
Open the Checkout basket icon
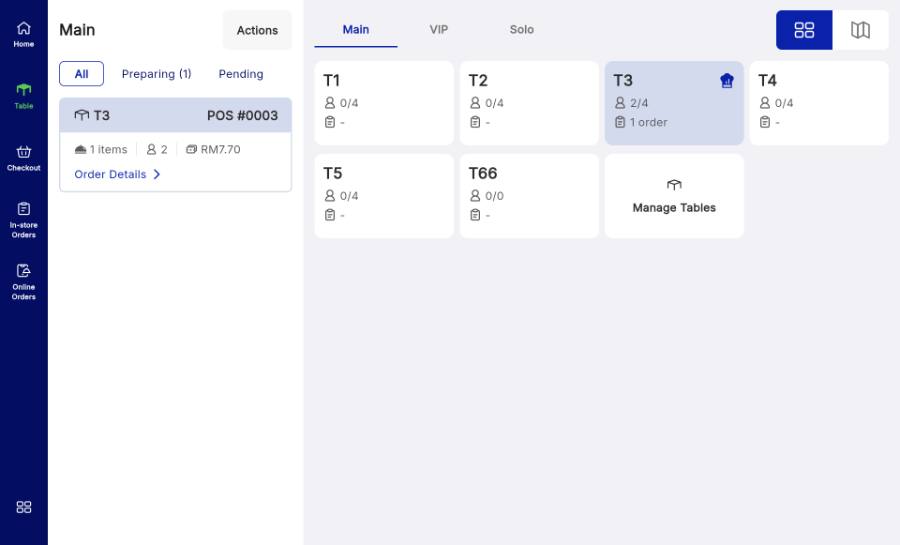tap(24, 152)
